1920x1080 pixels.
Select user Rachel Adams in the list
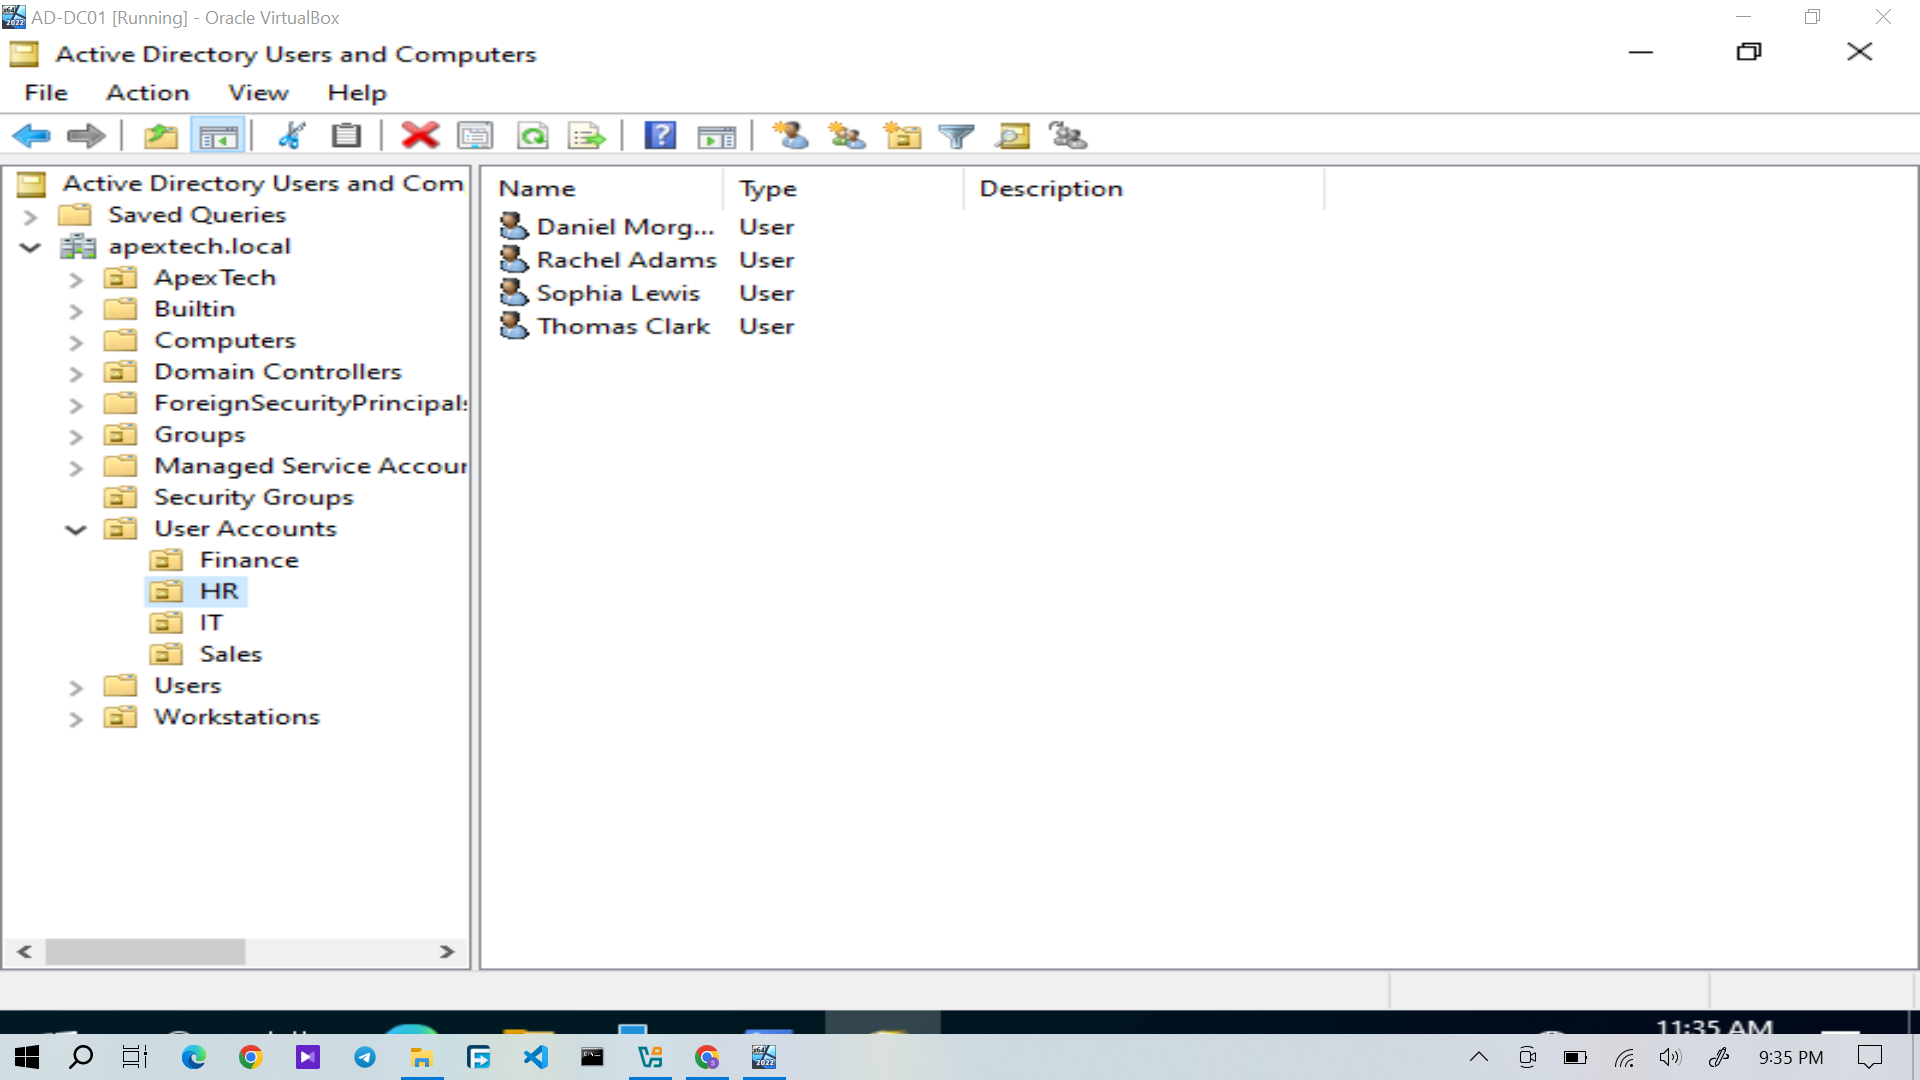tap(626, 260)
